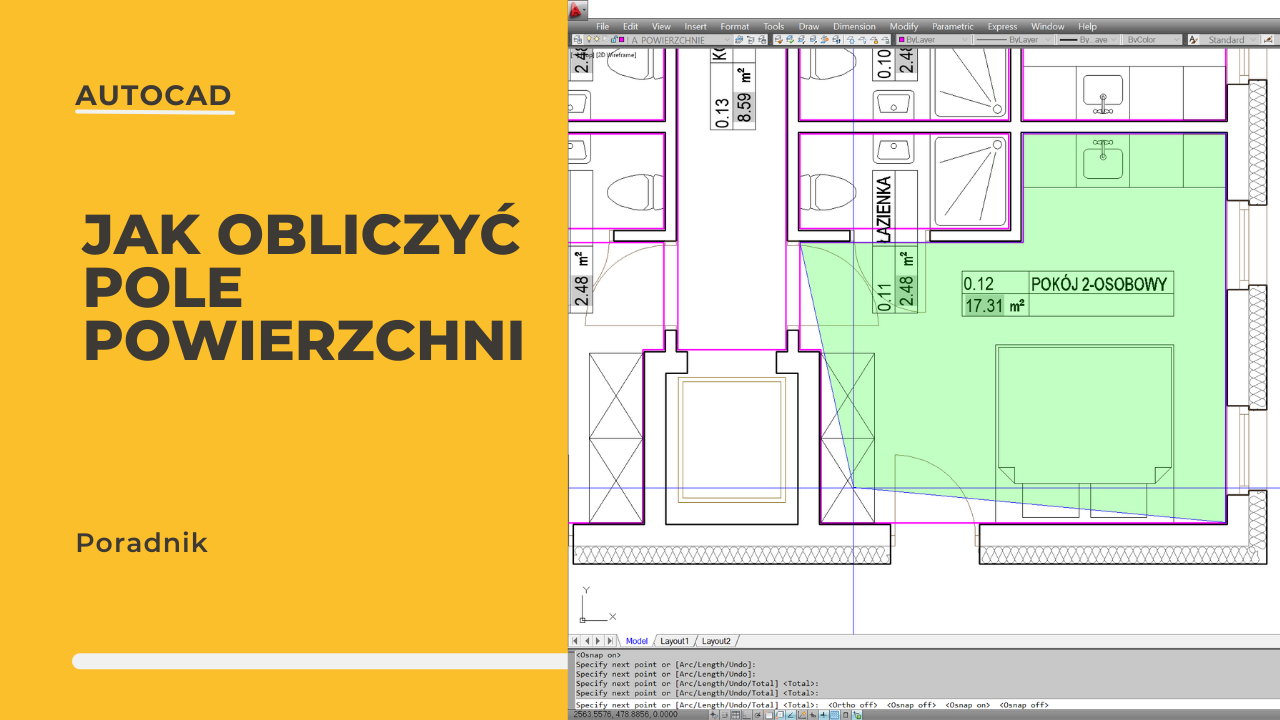This screenshot has height=720, width=1280.
Task: Open the View menu
Action: (661, 26)
